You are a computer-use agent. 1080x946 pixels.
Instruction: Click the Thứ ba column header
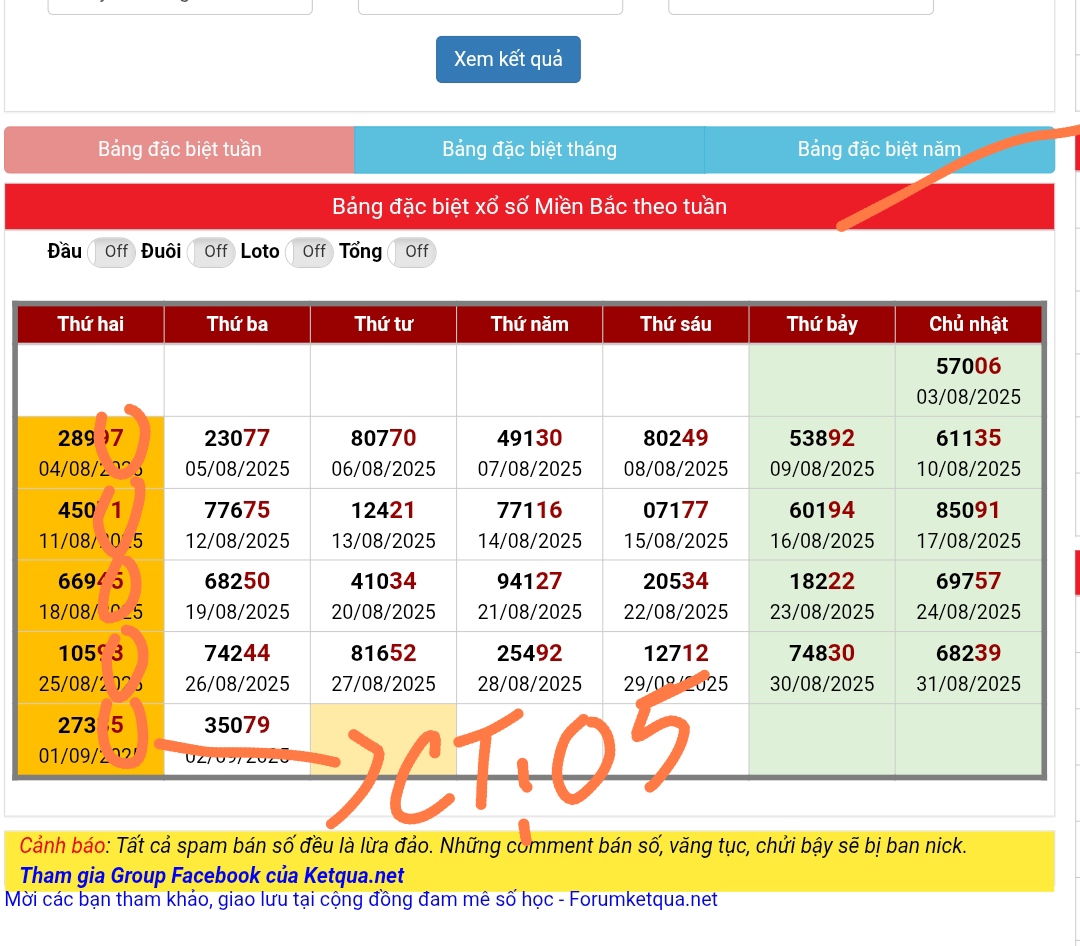tap(237, 324)
